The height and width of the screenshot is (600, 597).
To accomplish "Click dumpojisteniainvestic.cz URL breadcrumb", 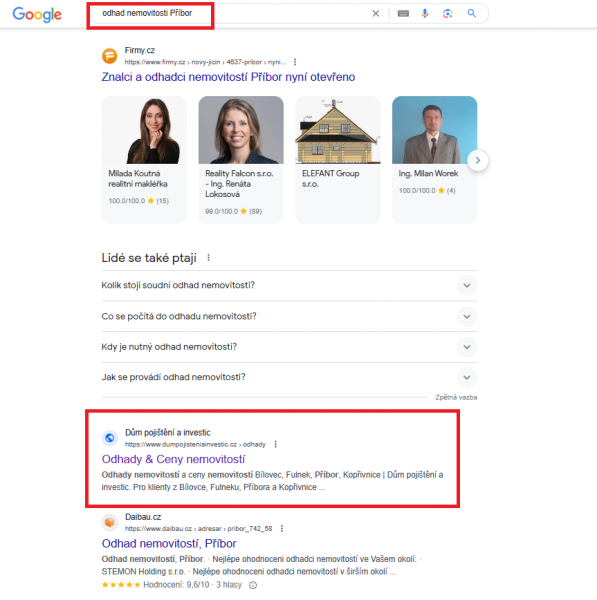I will [x=195, y=444].
